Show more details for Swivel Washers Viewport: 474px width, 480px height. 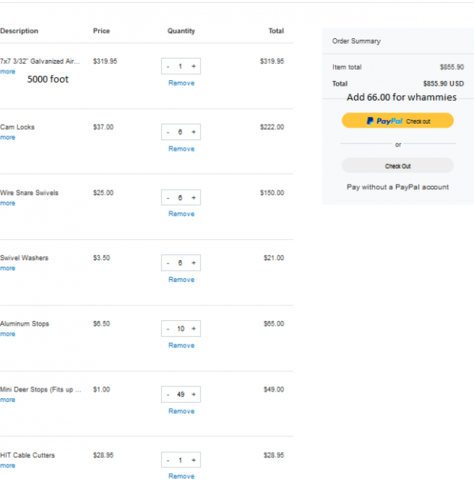(8, 268)
